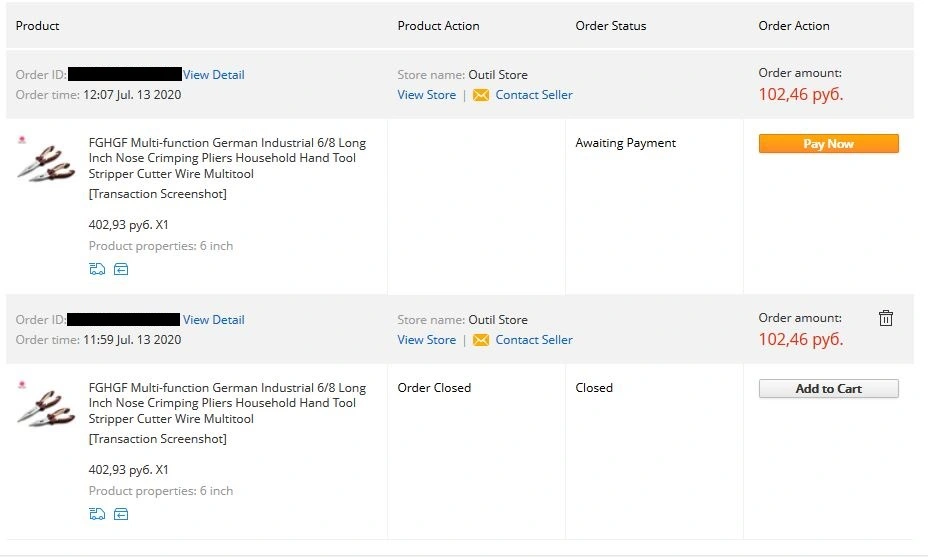Click the return box icon in the Awaiting Payment order

tap(121, 269)
